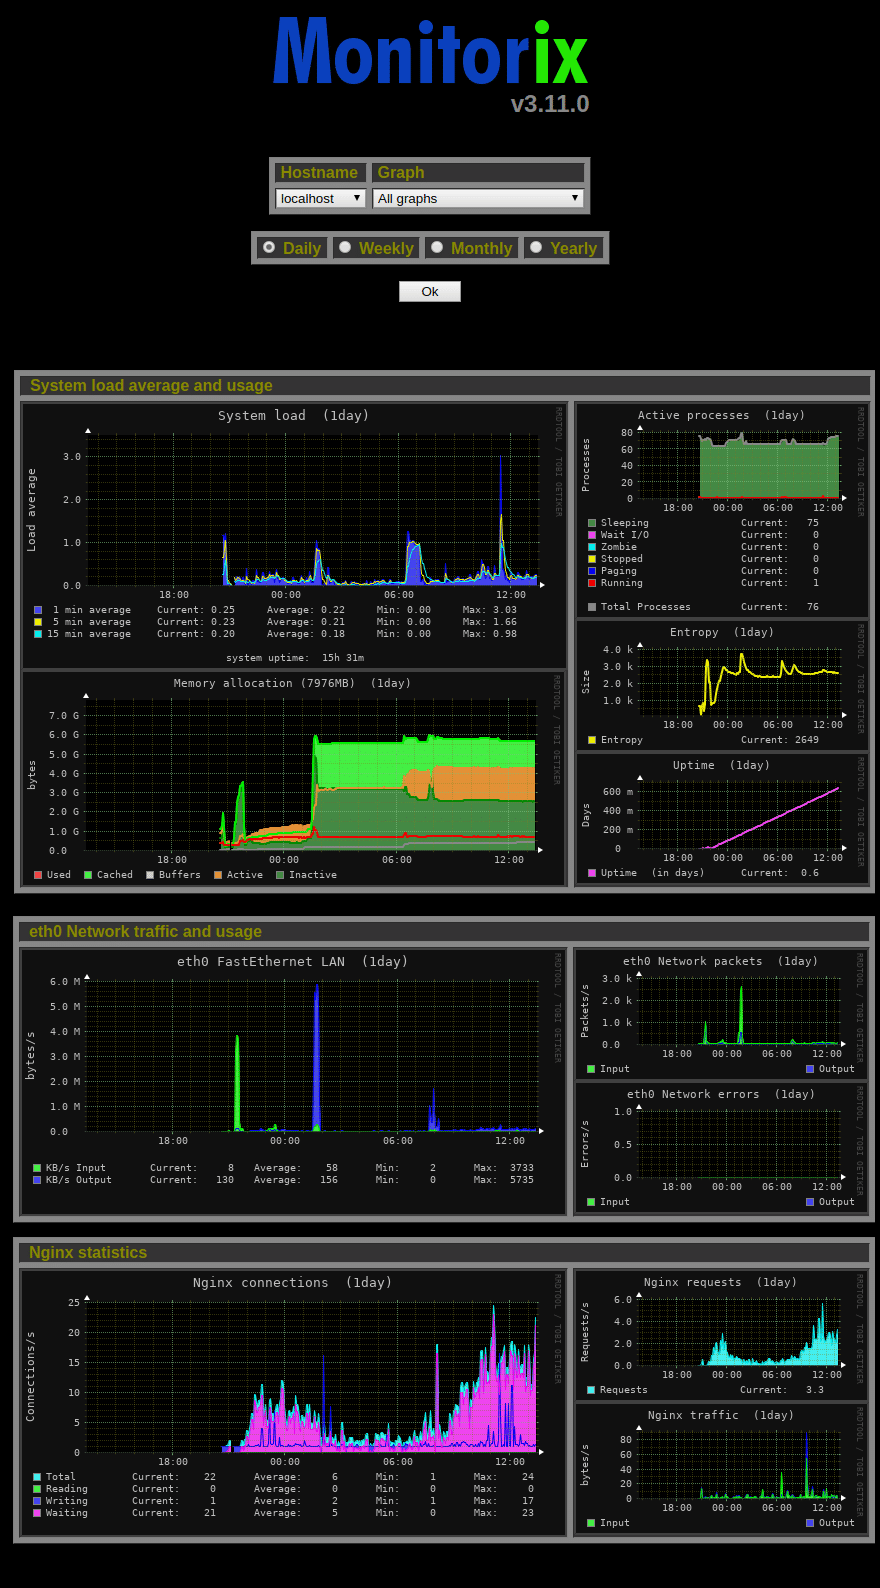Open the System load graph
The height and width of the screenshot is (1588, 880).
pos(294,535)
